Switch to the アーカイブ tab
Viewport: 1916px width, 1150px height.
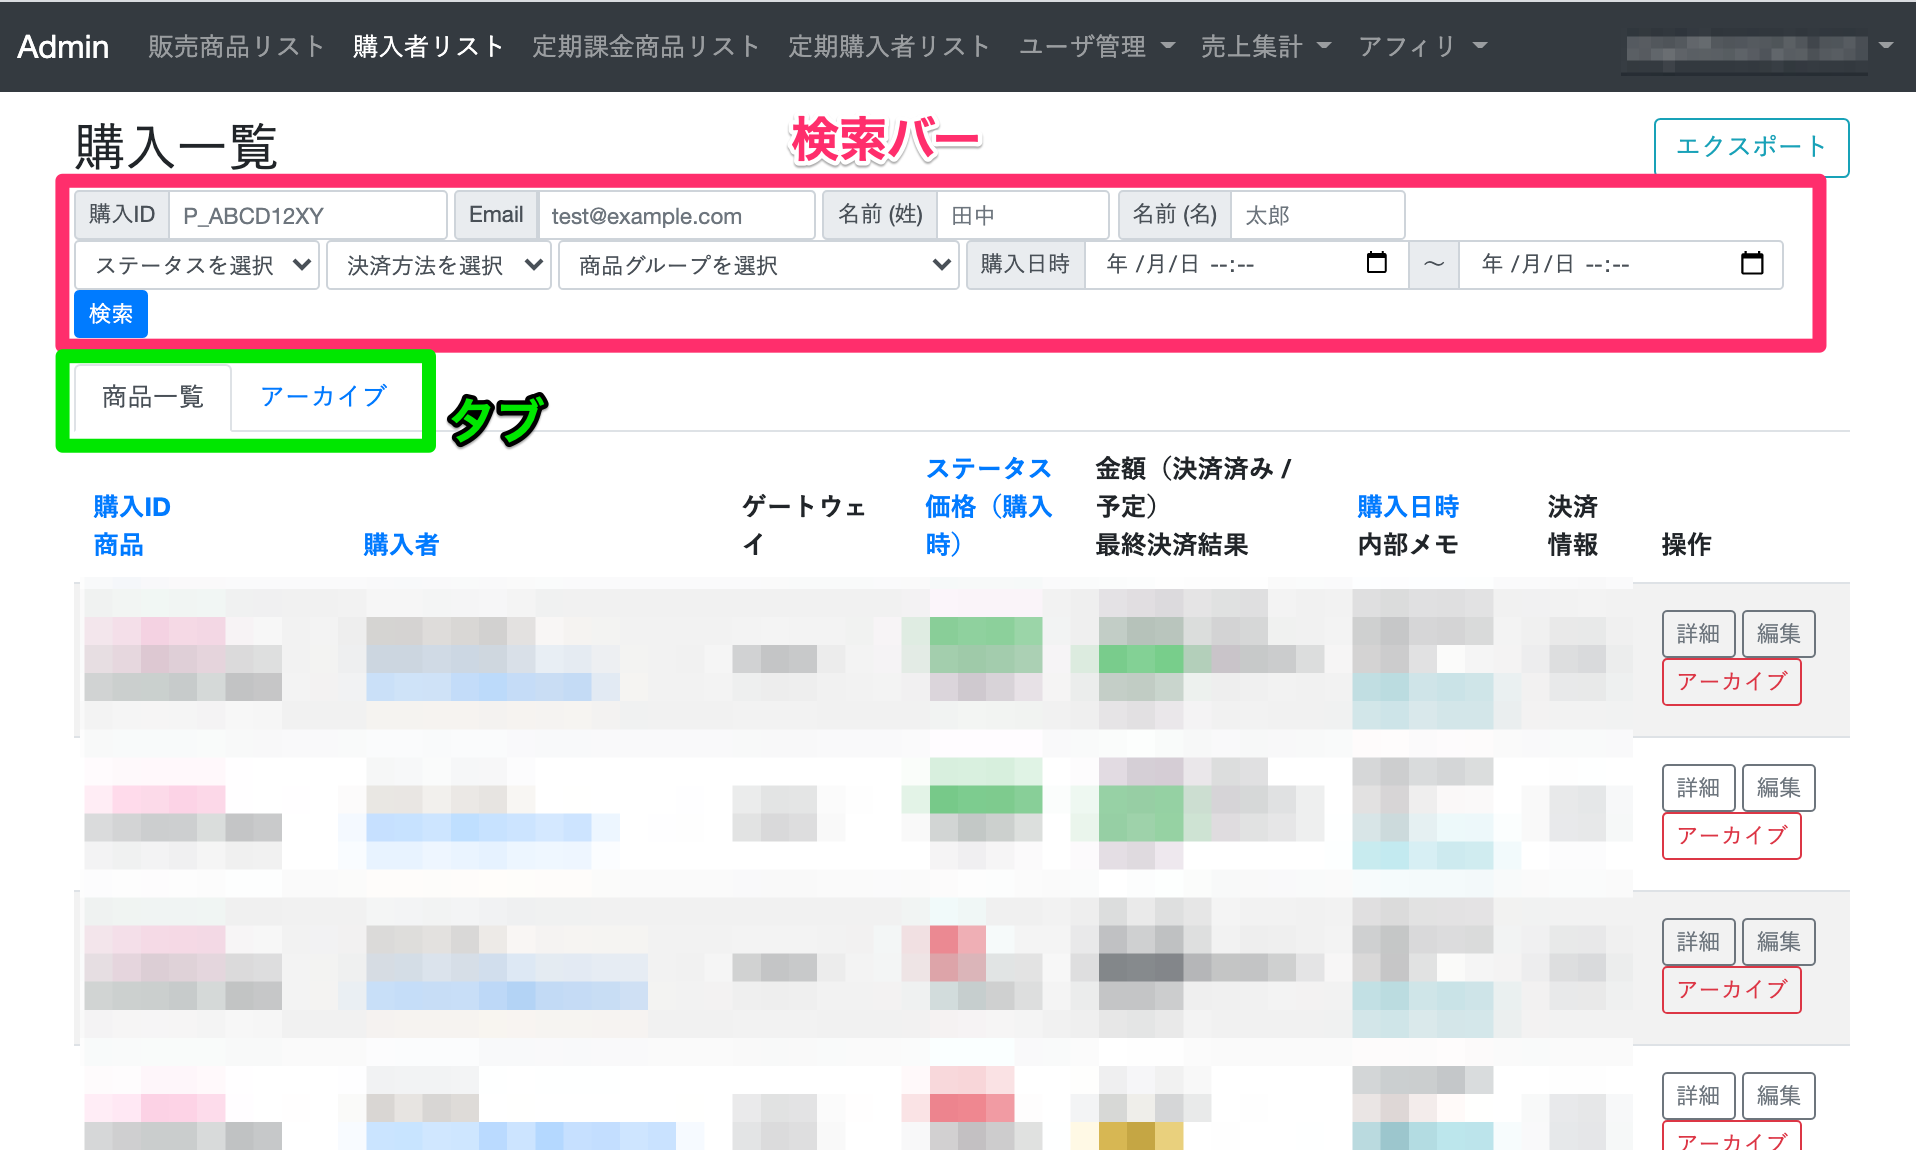click(323, 397)
